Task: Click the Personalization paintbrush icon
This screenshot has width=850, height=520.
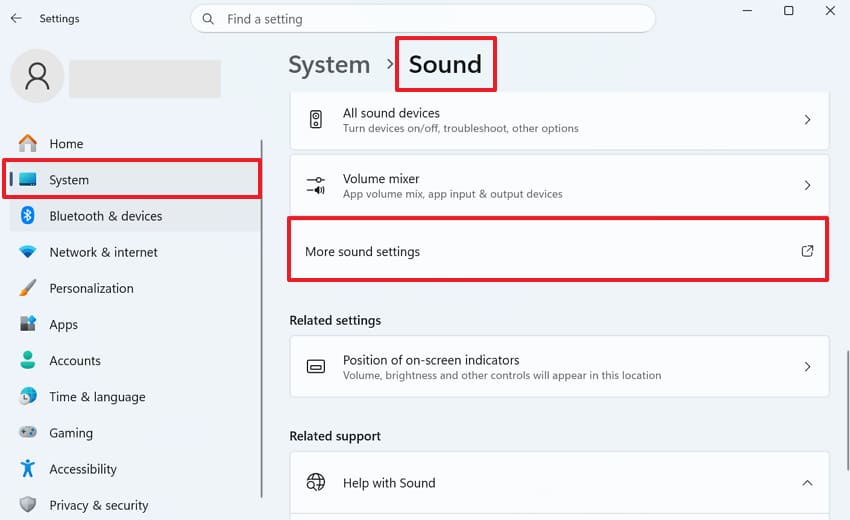Action: tap(28, 288)
